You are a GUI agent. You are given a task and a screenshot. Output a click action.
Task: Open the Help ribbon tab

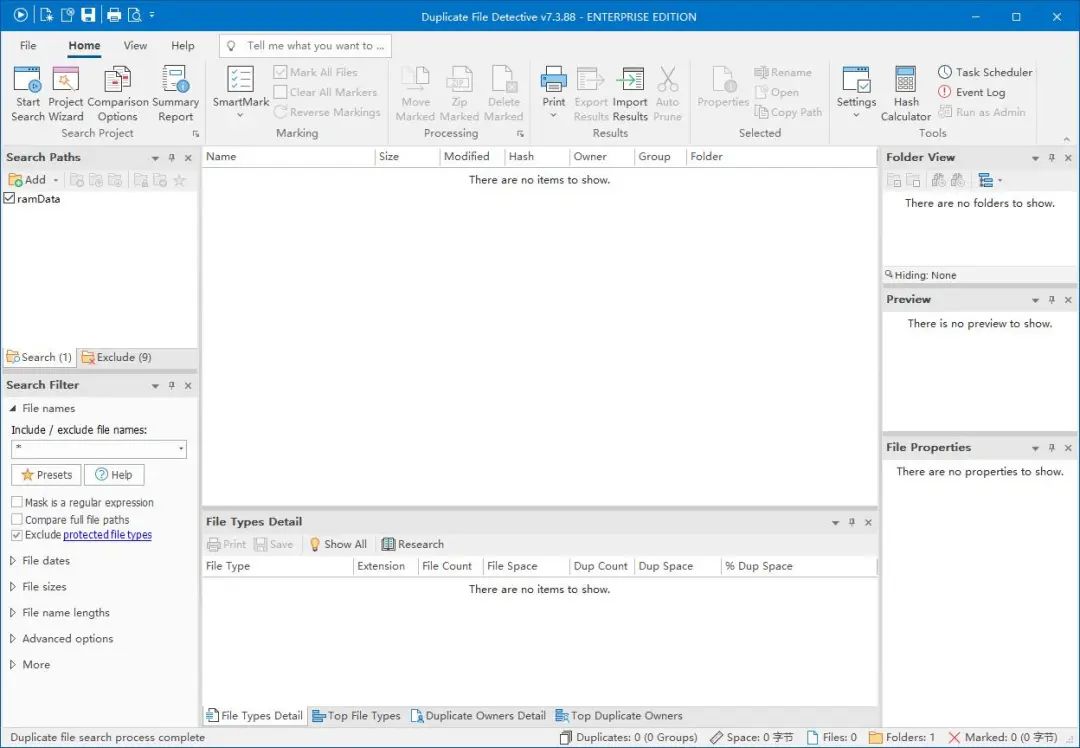point(183,45)
